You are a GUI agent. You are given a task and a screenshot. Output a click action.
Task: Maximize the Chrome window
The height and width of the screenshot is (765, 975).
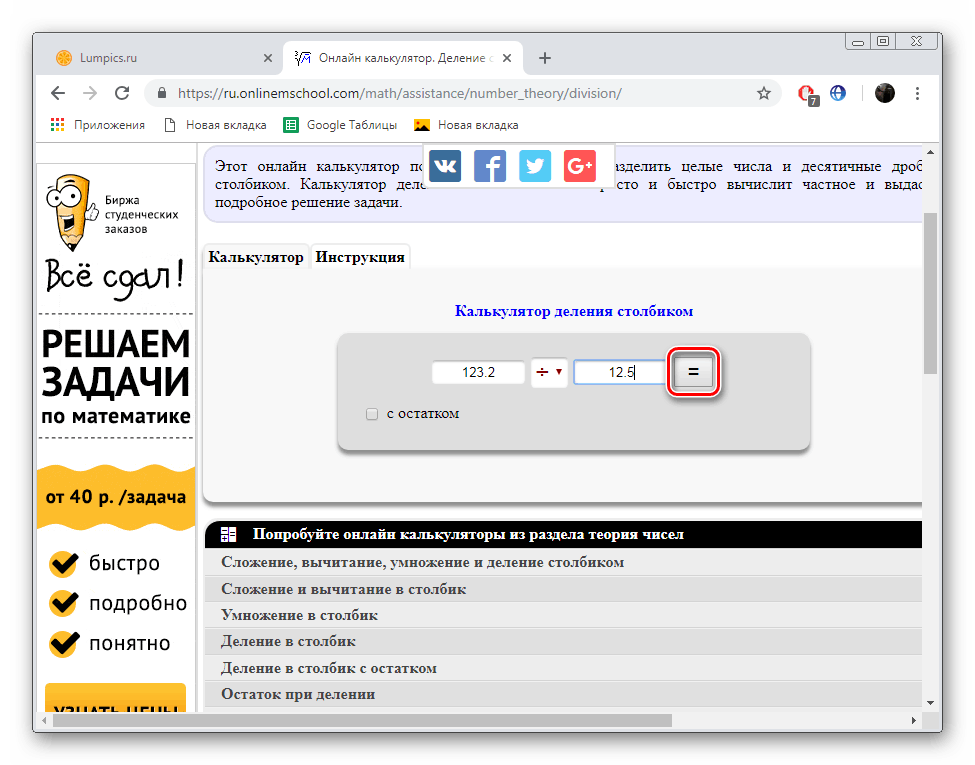point(883,42)
